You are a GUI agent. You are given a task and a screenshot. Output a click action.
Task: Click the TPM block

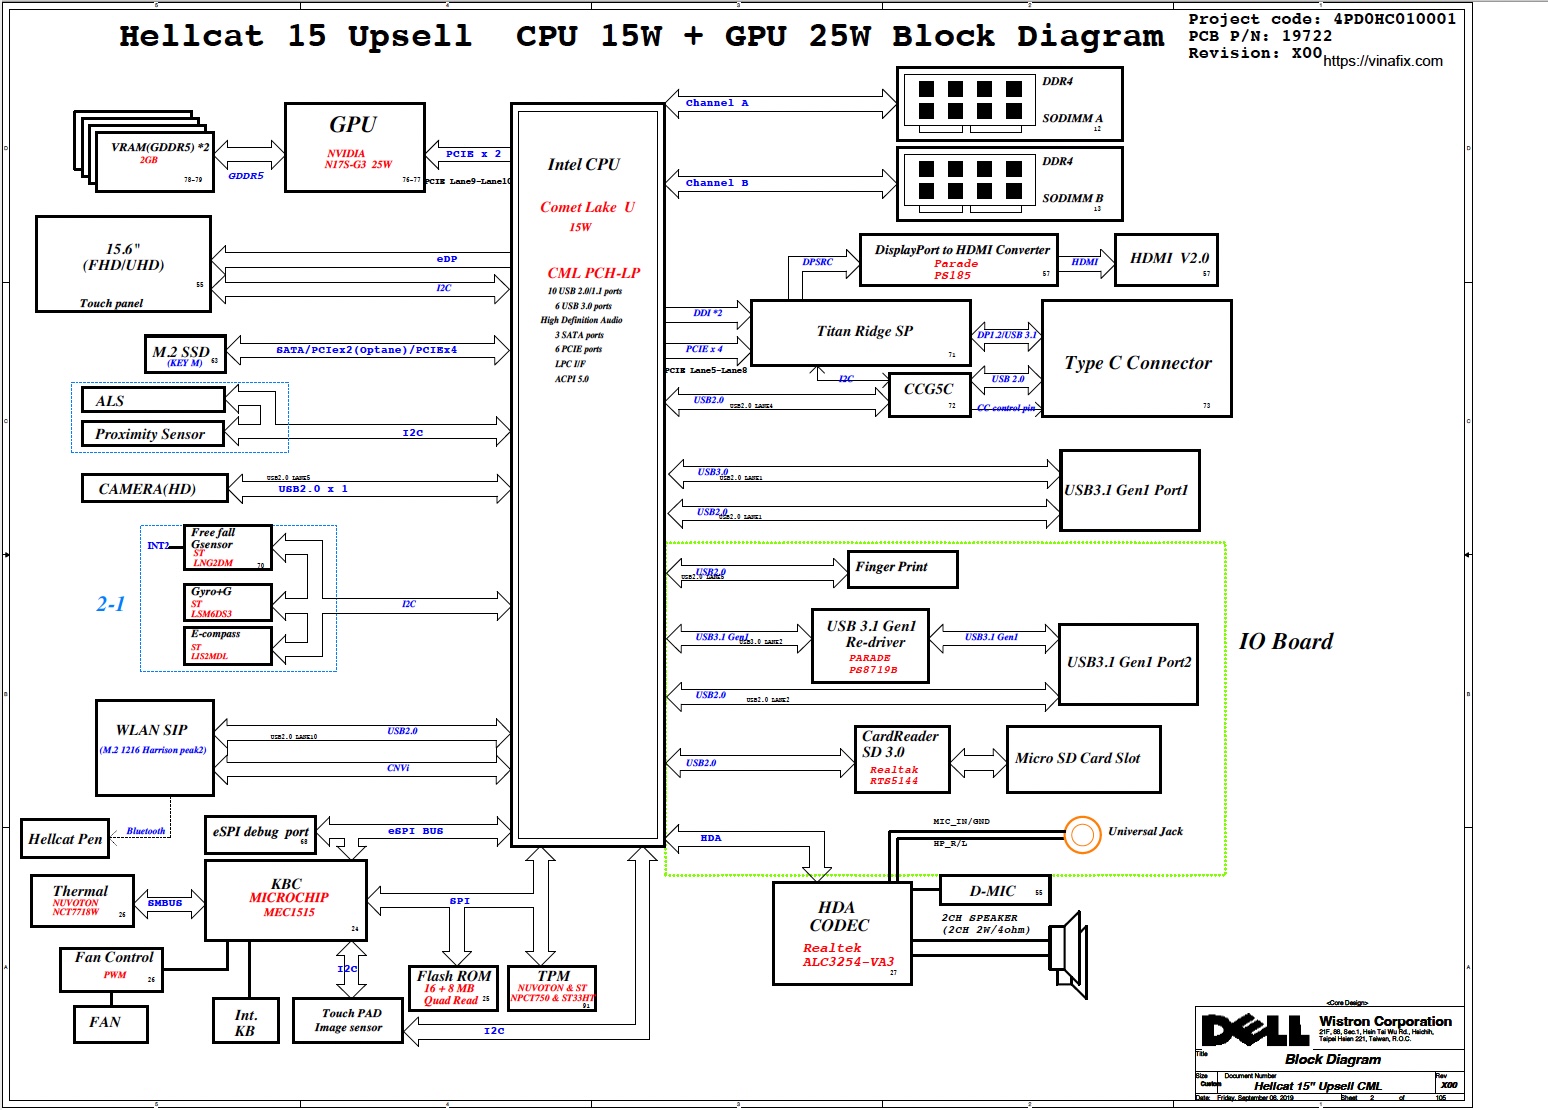[x=553, y=988]
